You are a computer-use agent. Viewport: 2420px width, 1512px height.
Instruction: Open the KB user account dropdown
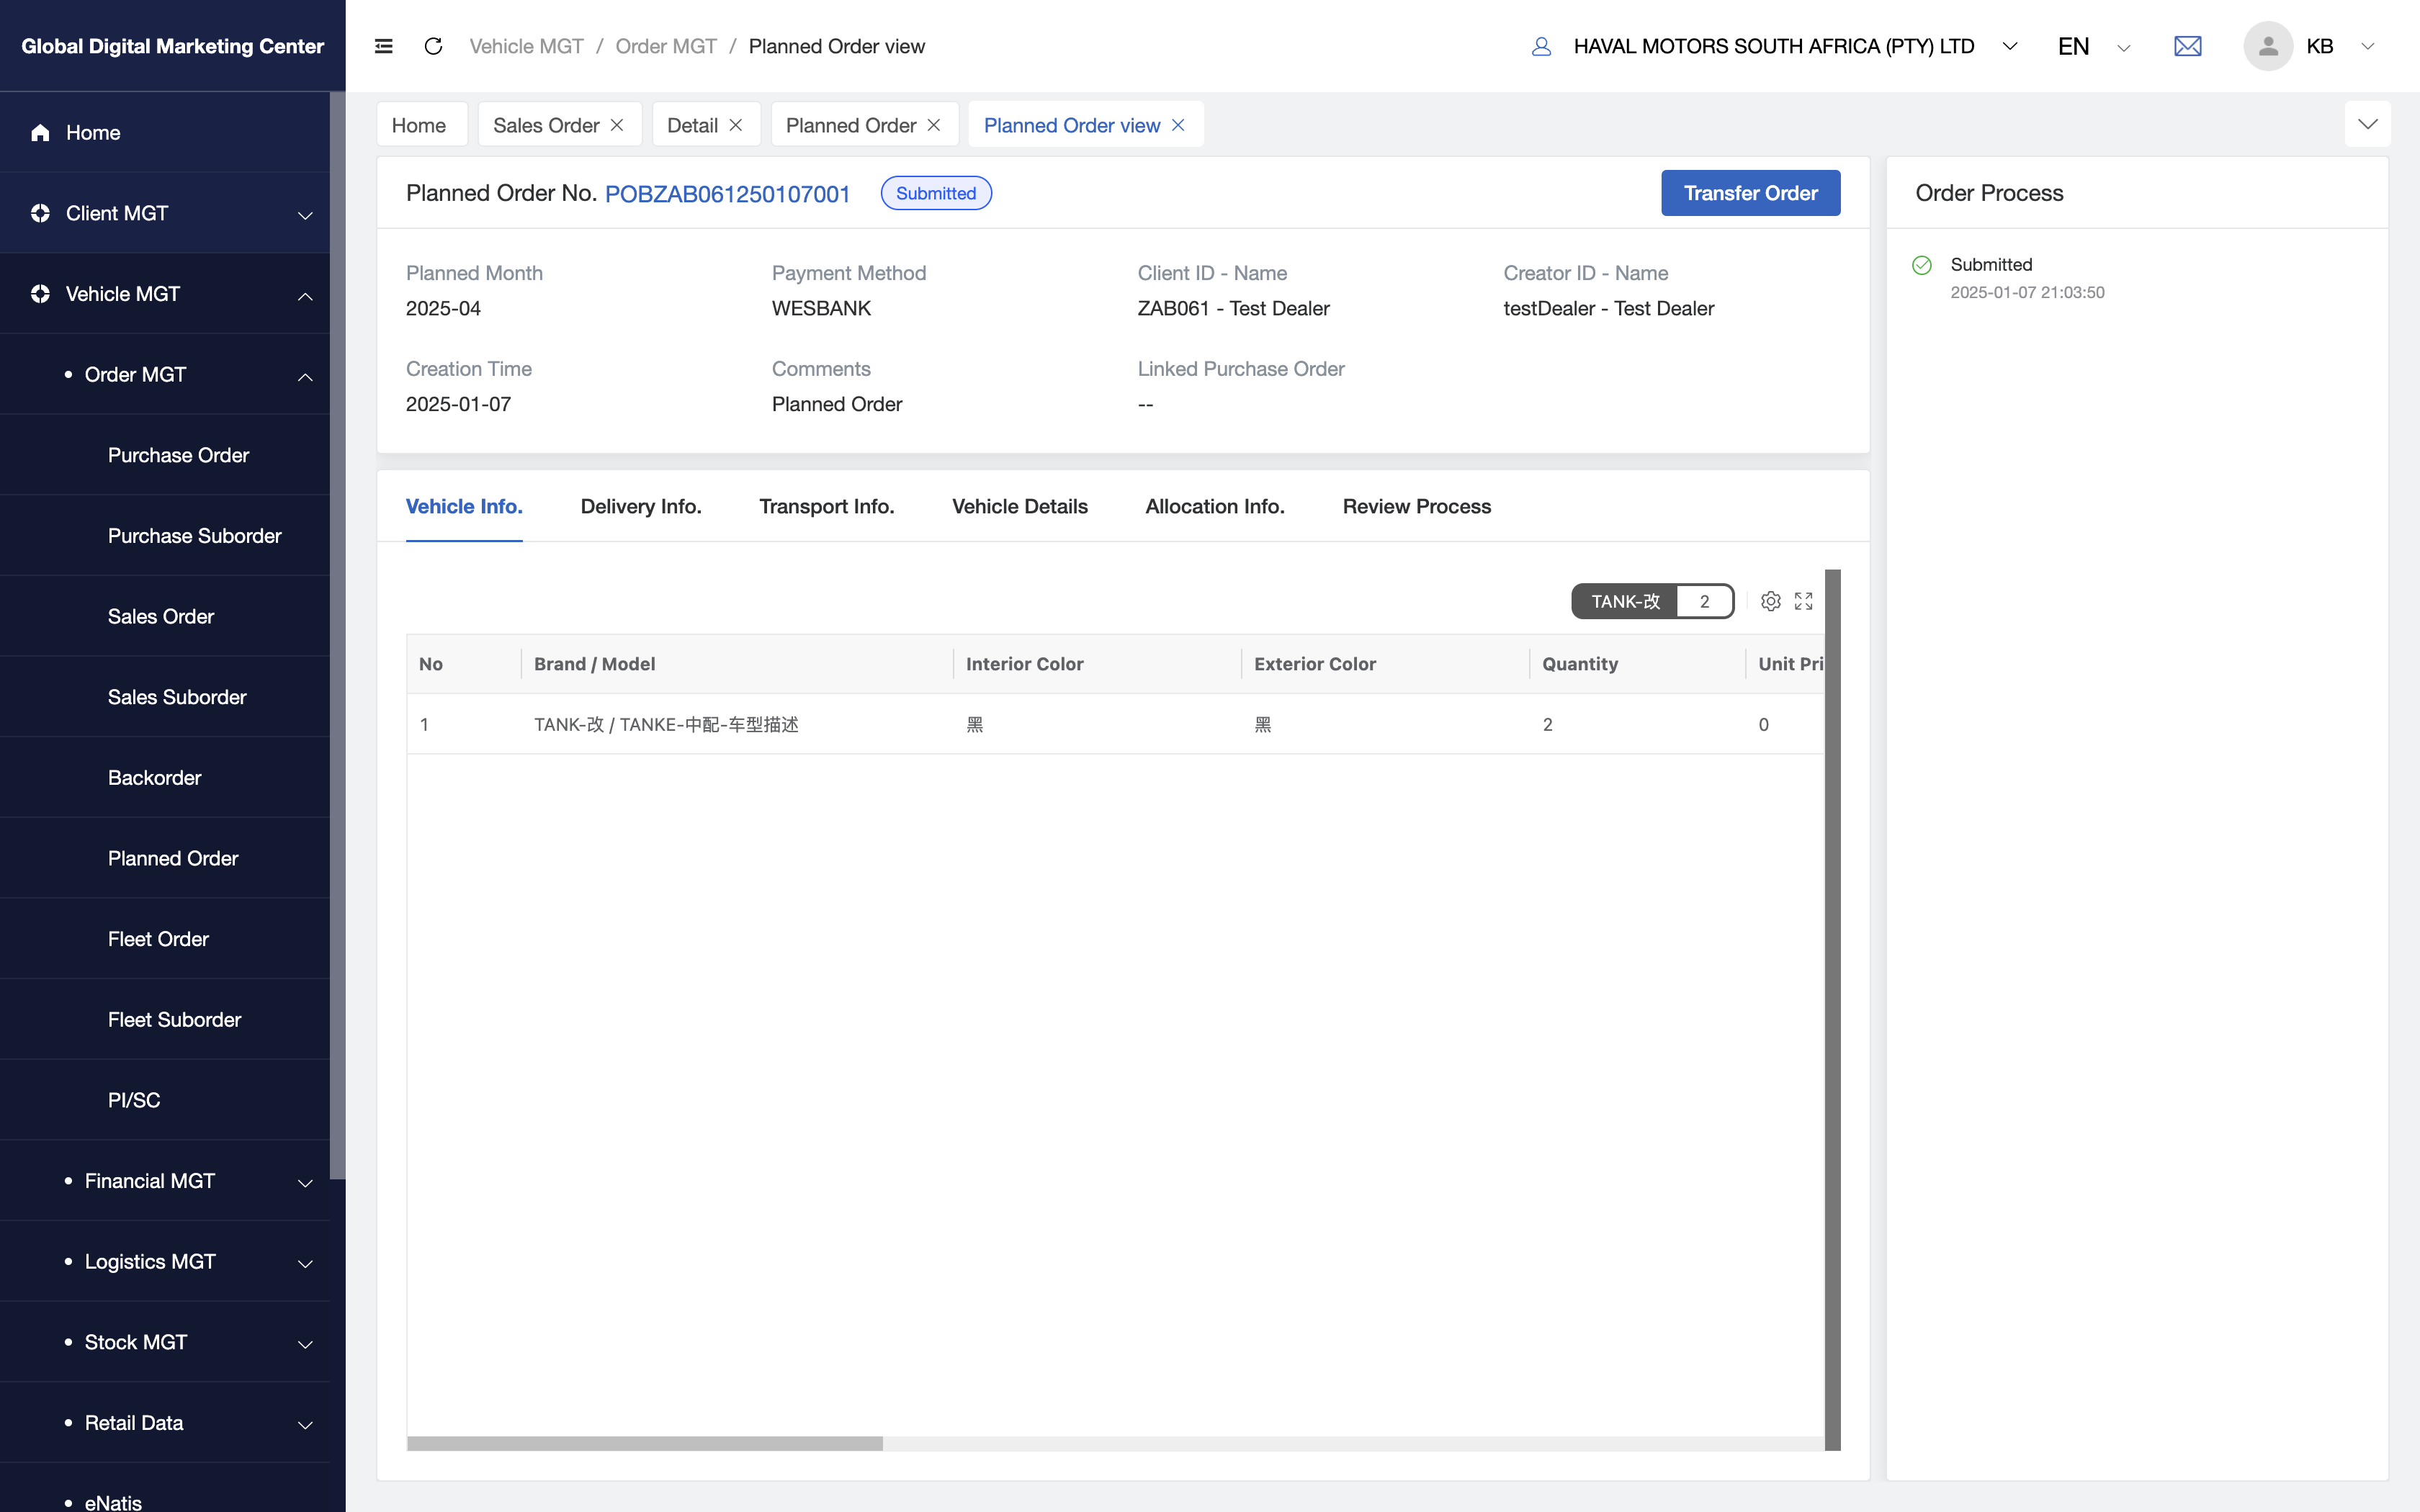coord(2366,46)
